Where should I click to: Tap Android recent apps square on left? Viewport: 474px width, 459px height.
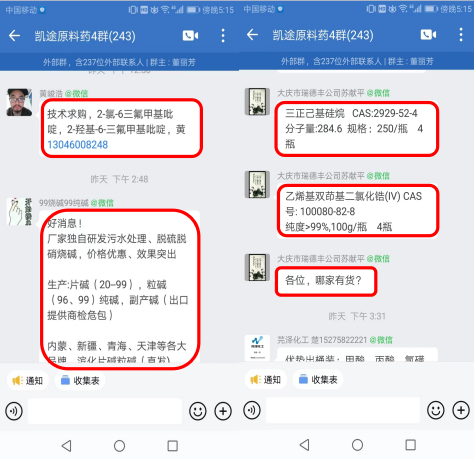pos(172,446)
